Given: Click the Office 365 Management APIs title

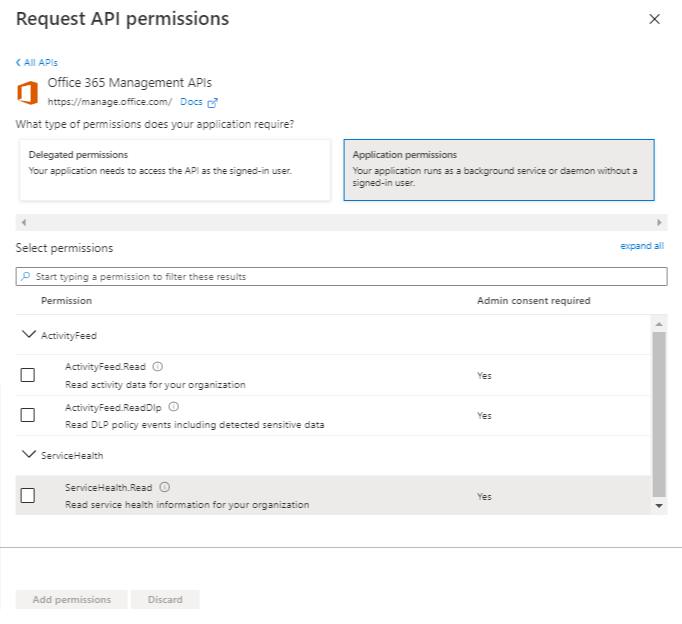Looking at the screenshot, I should [130, 83].
